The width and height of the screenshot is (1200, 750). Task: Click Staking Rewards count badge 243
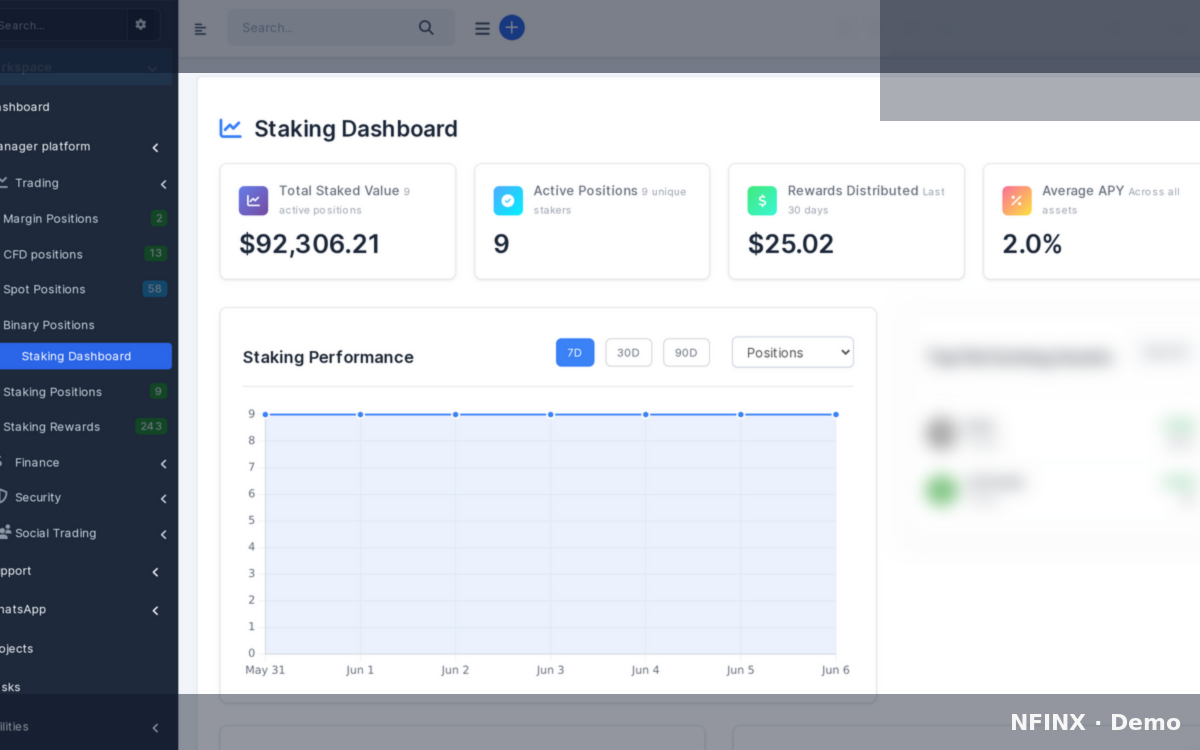click(151, 426)
